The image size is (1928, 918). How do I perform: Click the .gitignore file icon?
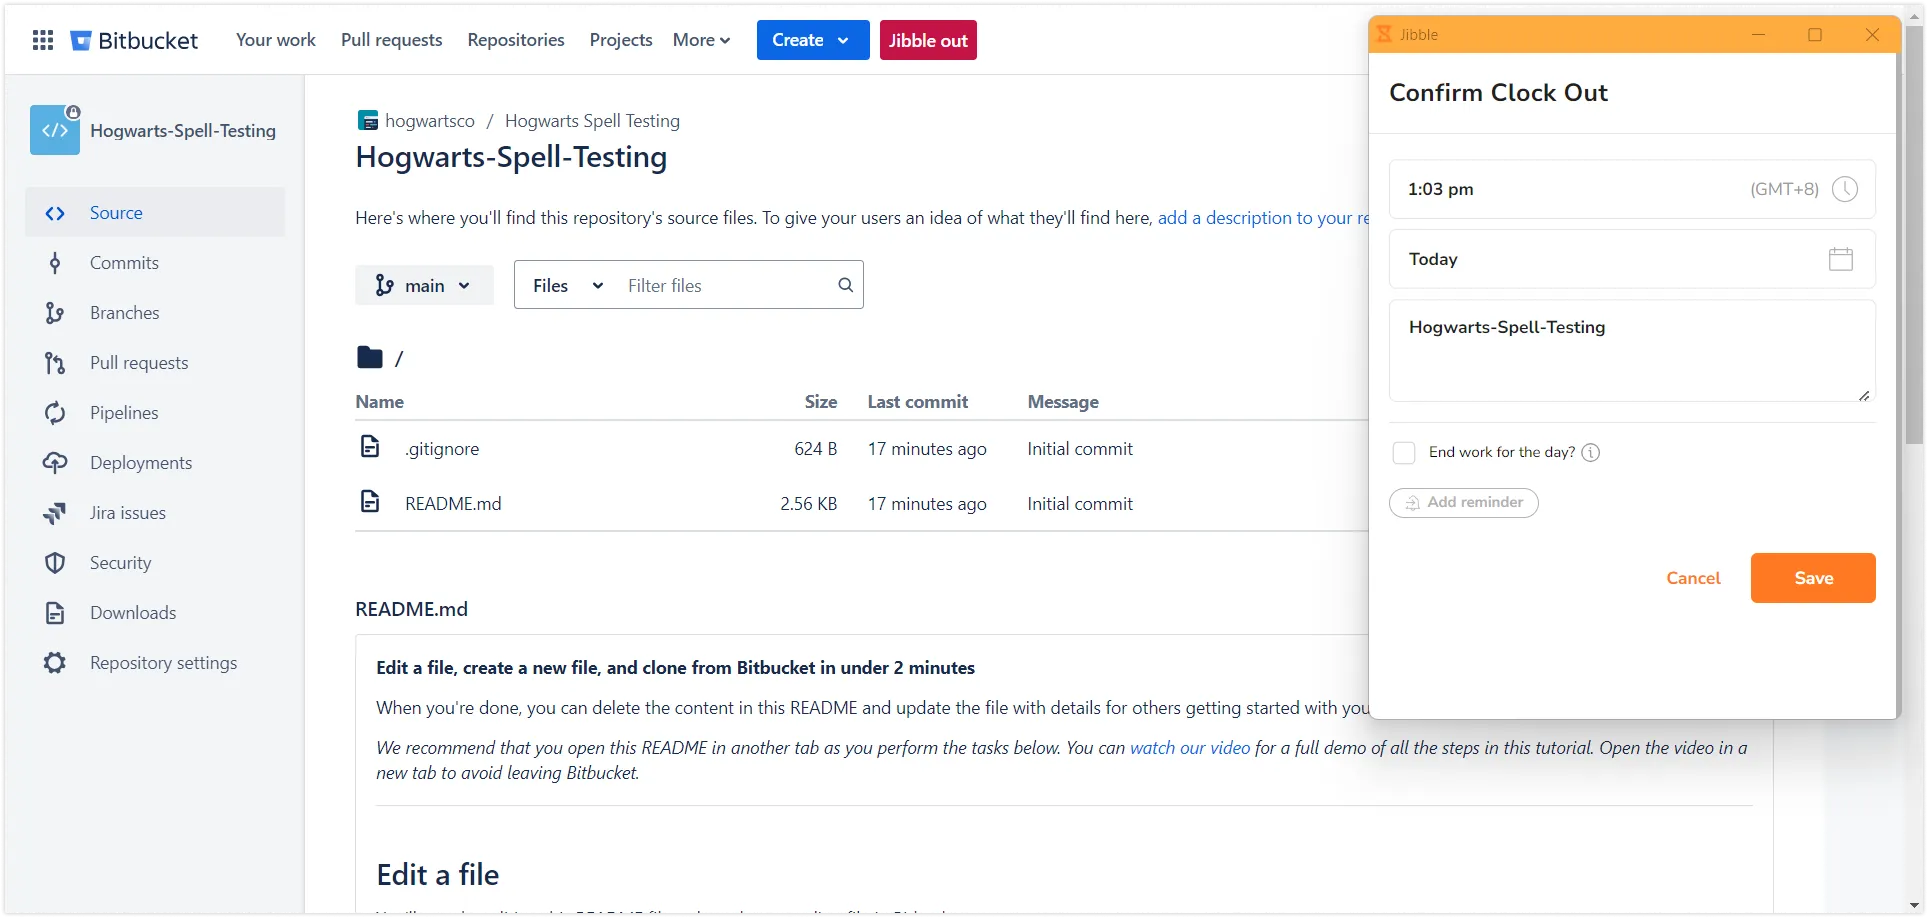tap(370, 447)
